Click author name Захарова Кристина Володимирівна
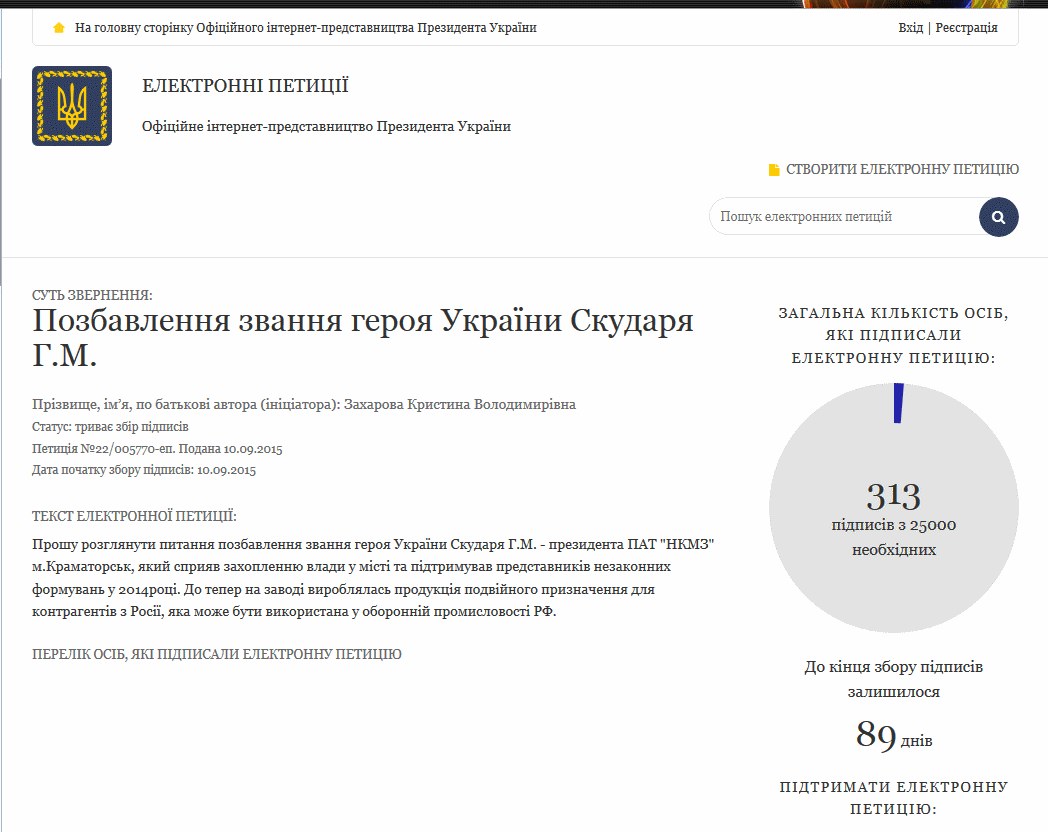The height and width of the screenshot is (832, 1048). pos(460,405)
